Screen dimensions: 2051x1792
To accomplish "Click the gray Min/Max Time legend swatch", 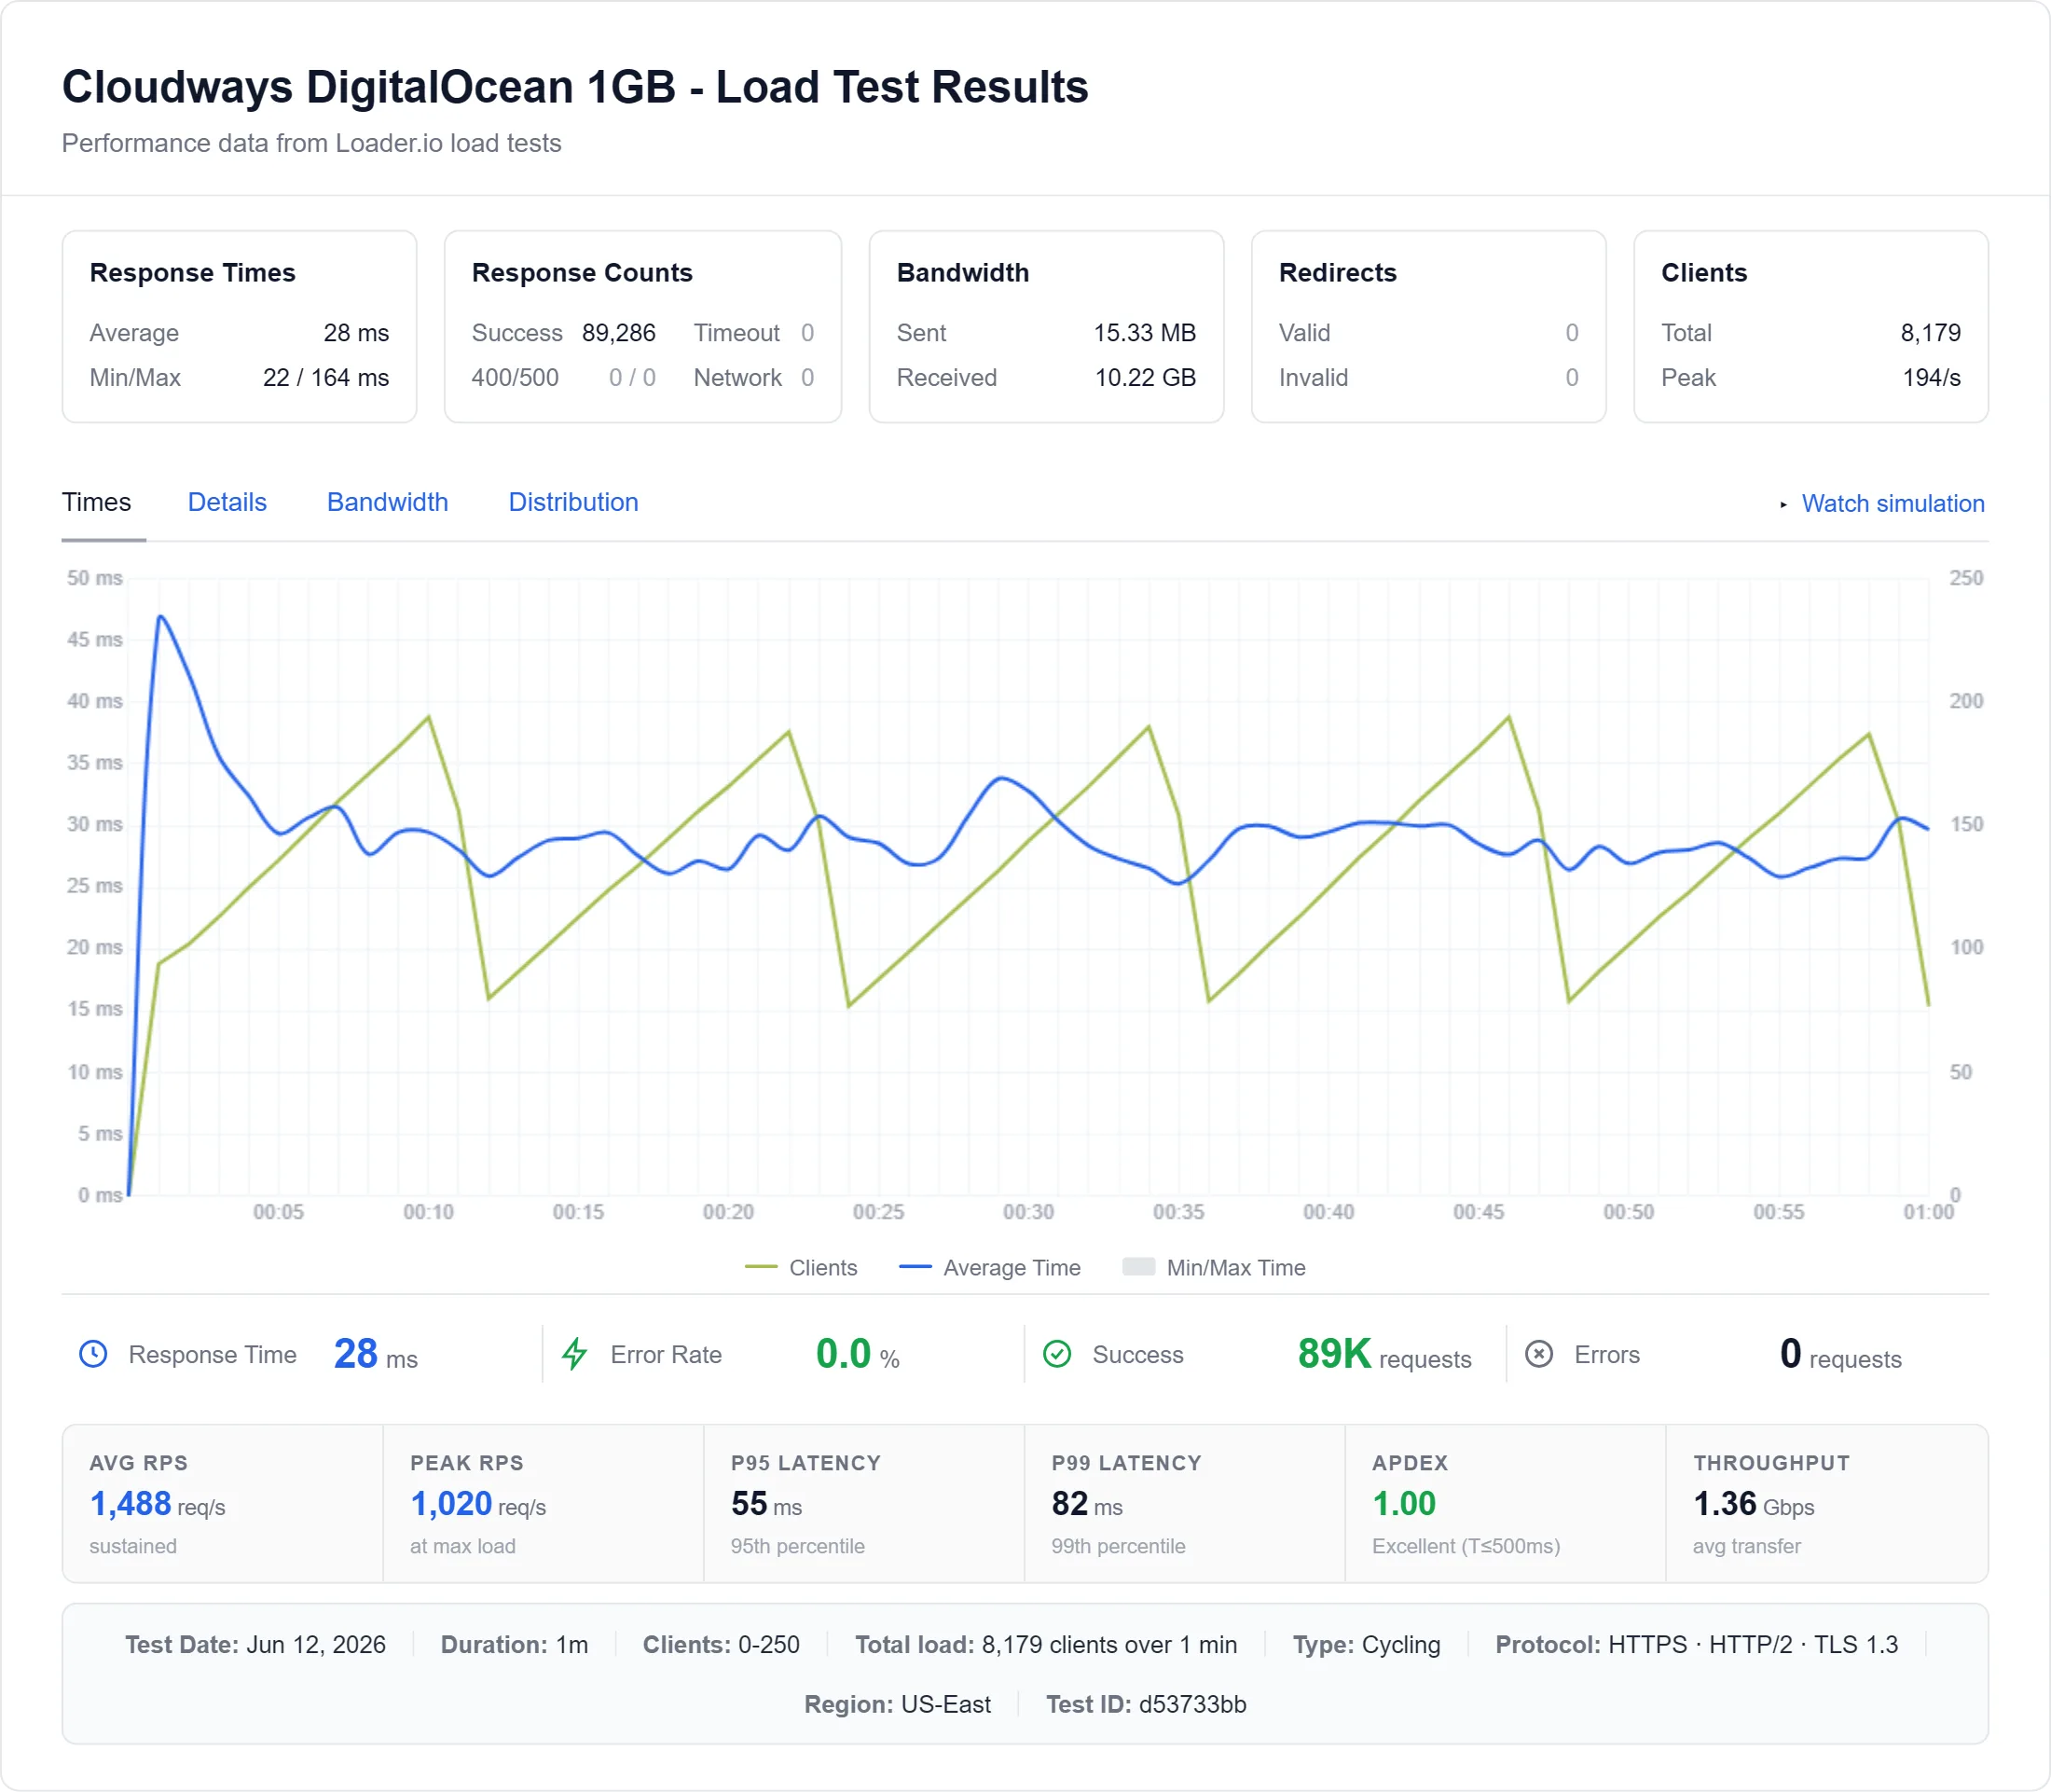I will tap(1139, 1266).
